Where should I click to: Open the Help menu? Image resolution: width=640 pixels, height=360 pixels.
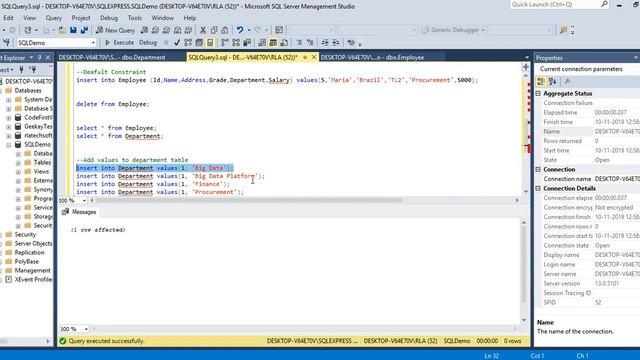click(189, 18)
